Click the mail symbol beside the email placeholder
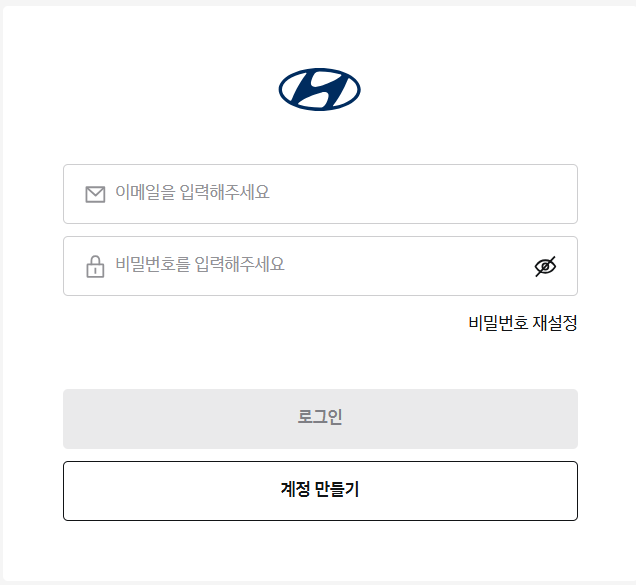Screen dimensions: 636x585 point(95,194)
